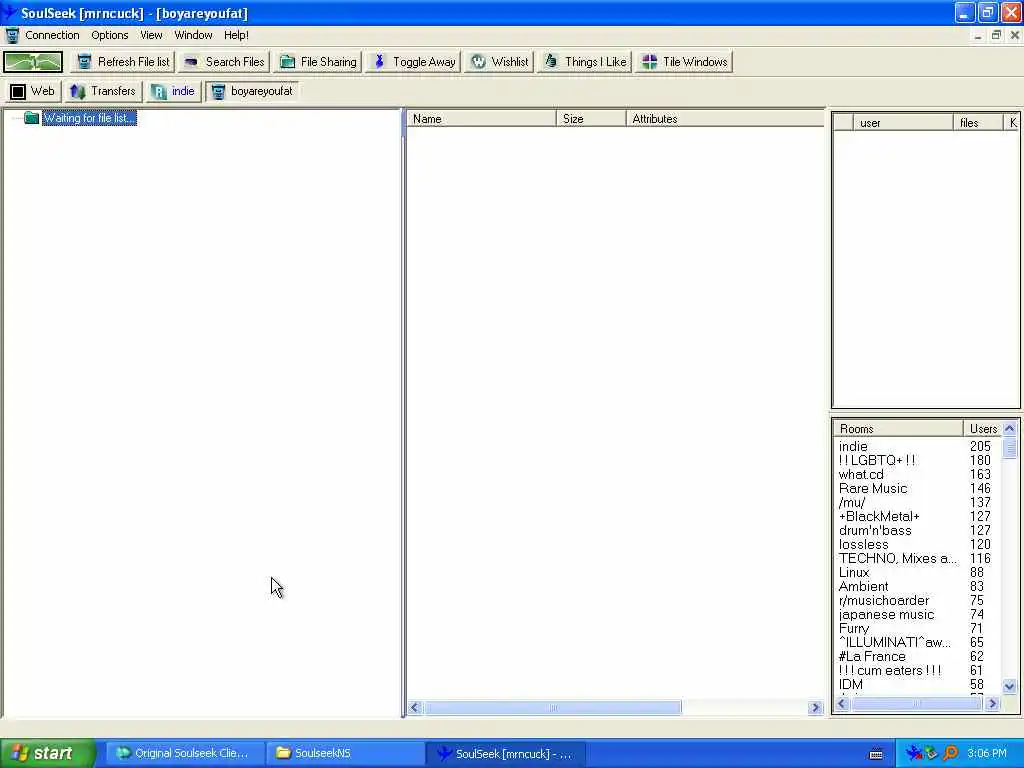Sort user list by files column
The image size is (1024, 768).
[x=978, y=123]
